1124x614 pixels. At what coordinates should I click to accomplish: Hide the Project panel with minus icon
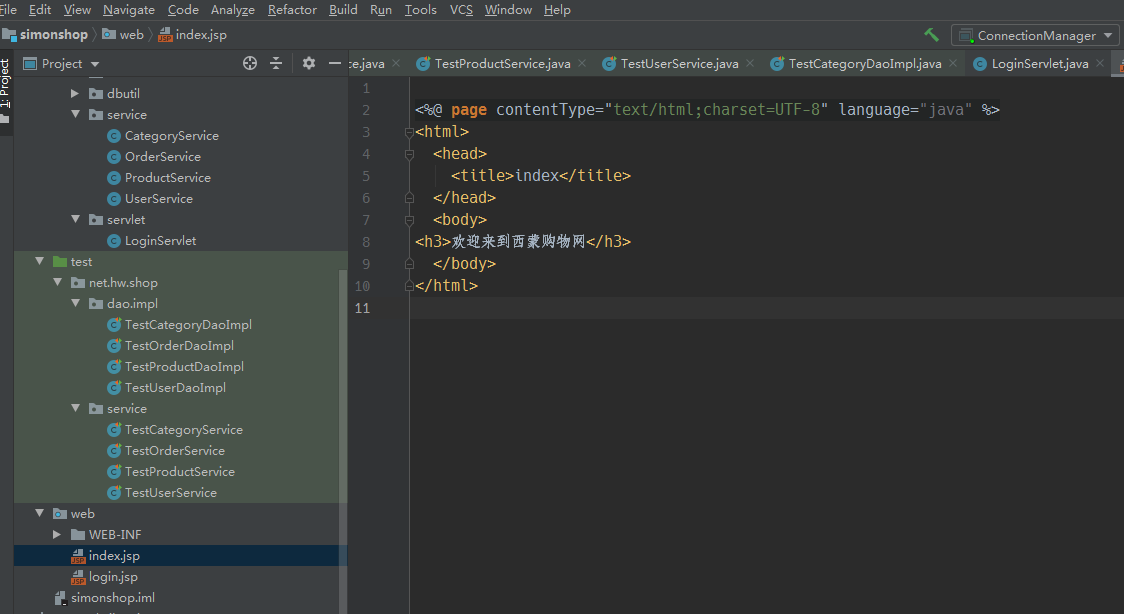[x=335, y=63]
